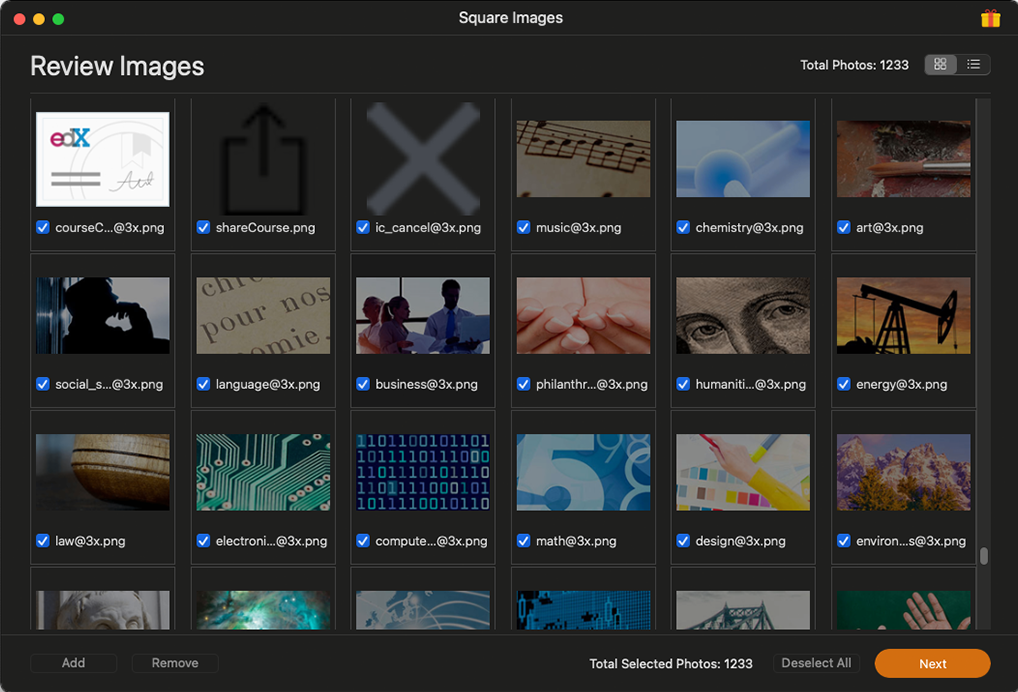Deselect the music@3x.png checkbox
This screenshot has width=1018, height=692.
coord(523,227)
